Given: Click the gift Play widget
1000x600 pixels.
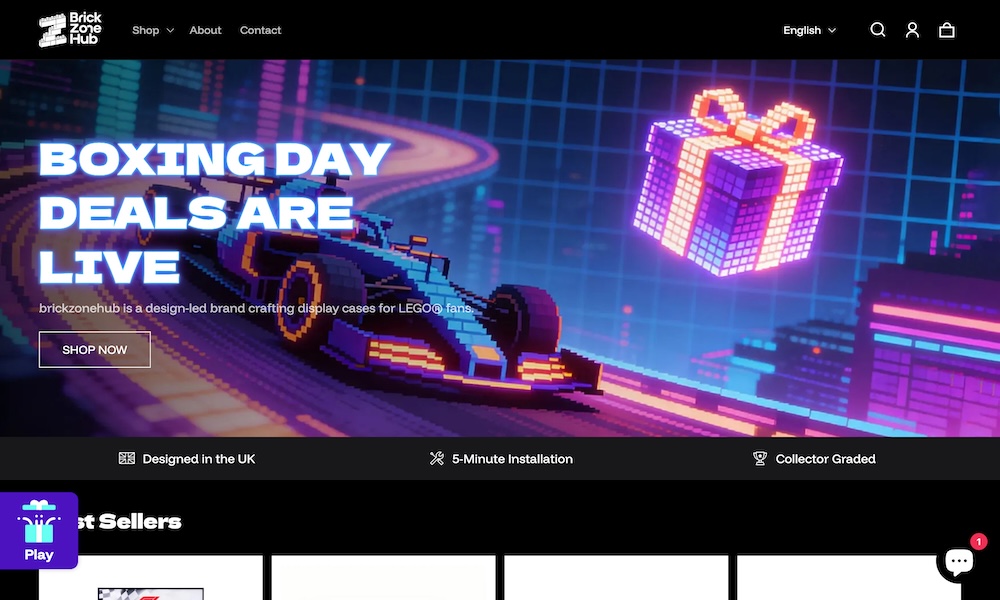Looking at the screenshot, I should [39, 530].
